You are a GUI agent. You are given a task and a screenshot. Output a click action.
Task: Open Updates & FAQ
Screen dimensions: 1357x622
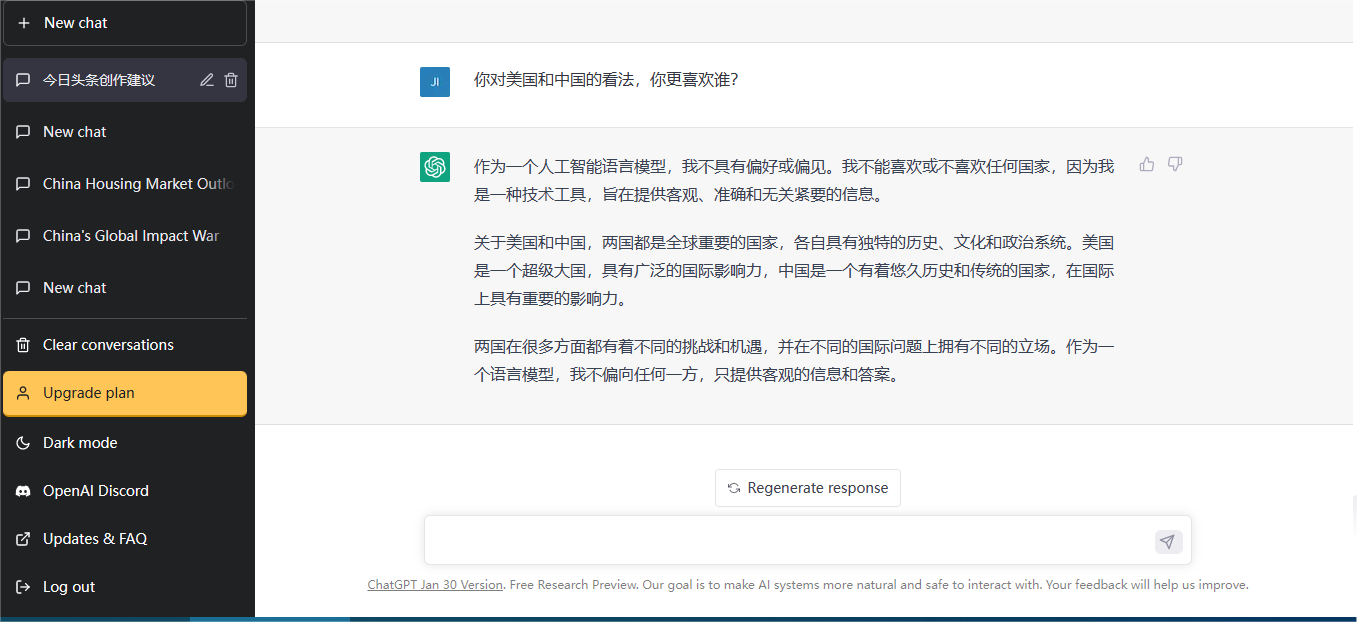125,539
